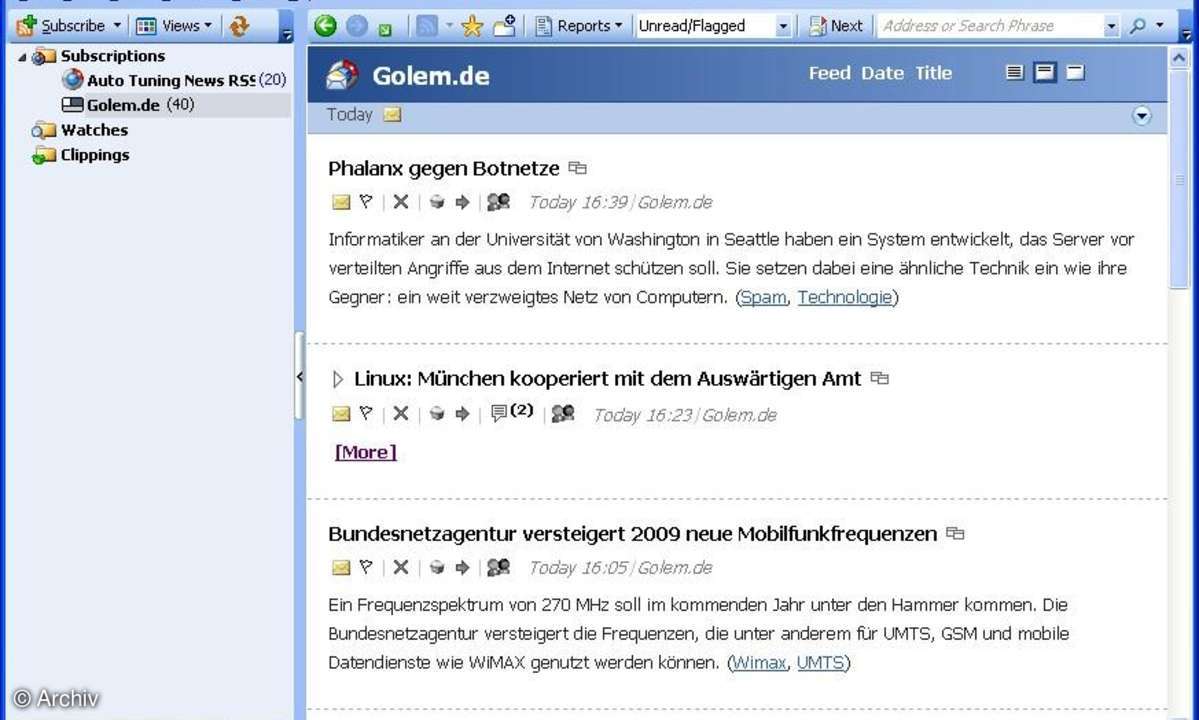This screenshot has height=720, width=1199.
Task: Open the Reports dropdown menu
Action: click(579, 26)
